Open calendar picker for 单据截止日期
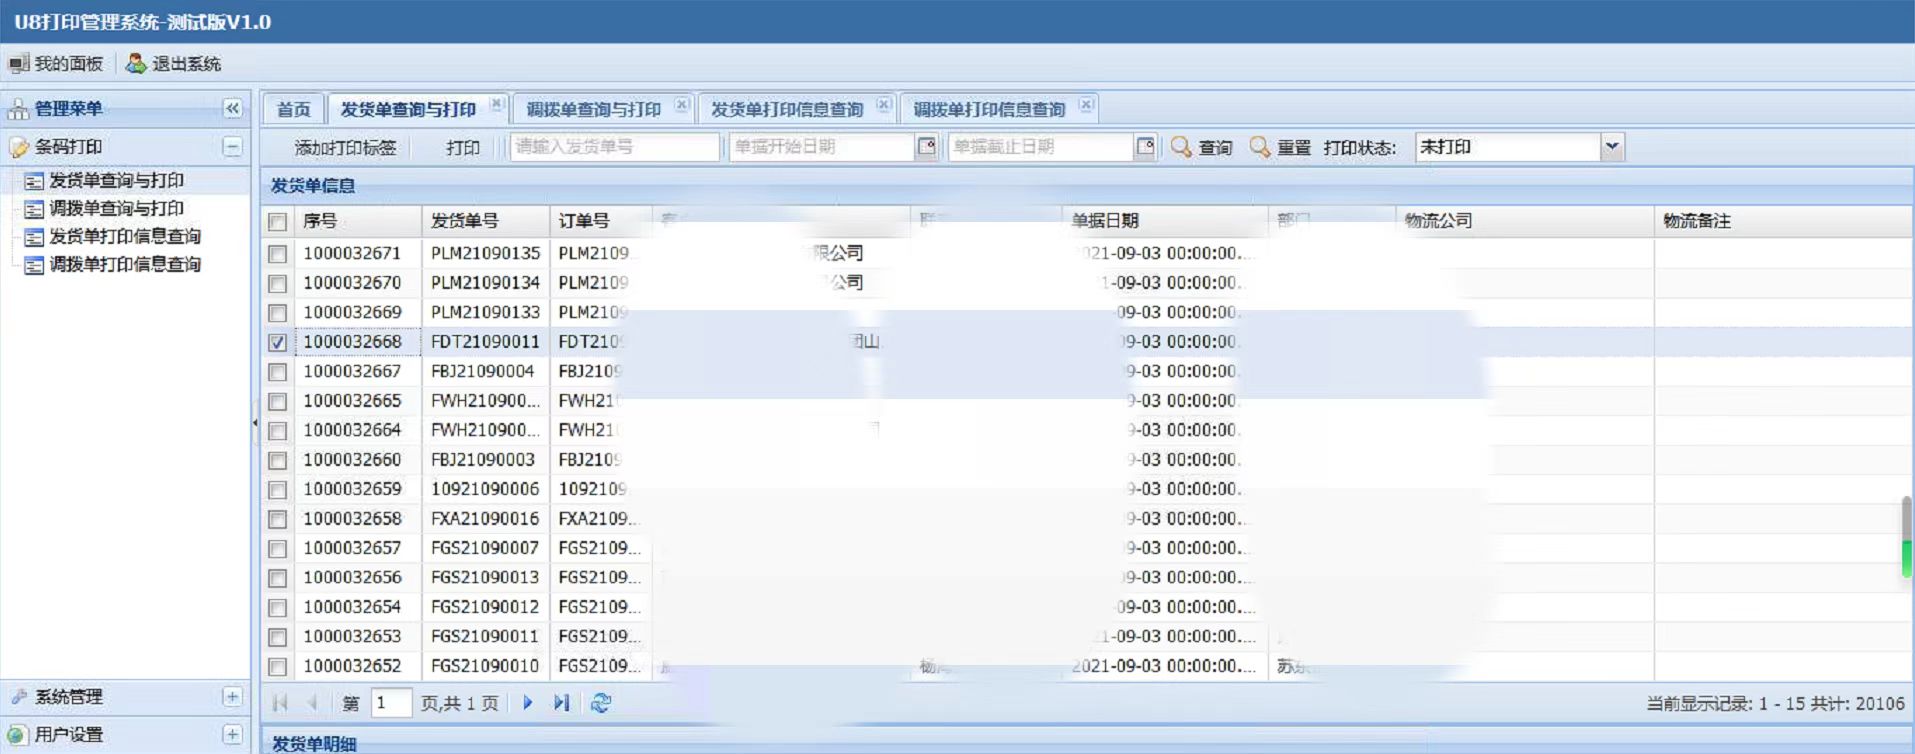1915x754 pixels. [1146, 147]
